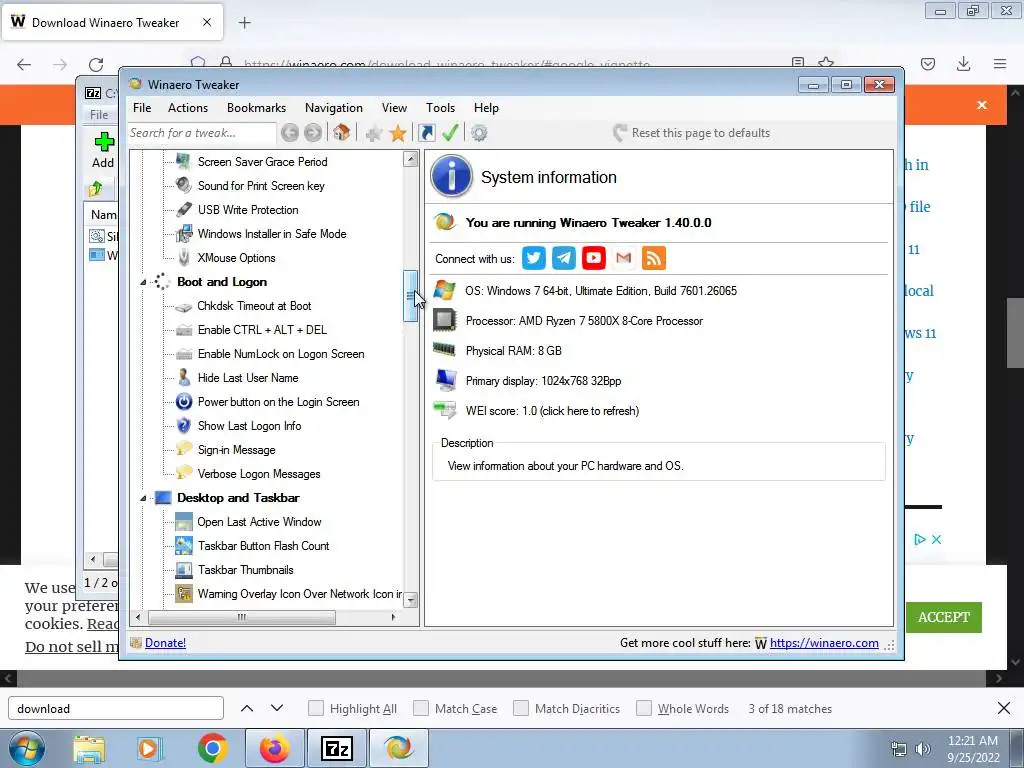
Task: Enable the Match Diacritics checkbox
Action: pyautogui.click(x=521, y=709)
